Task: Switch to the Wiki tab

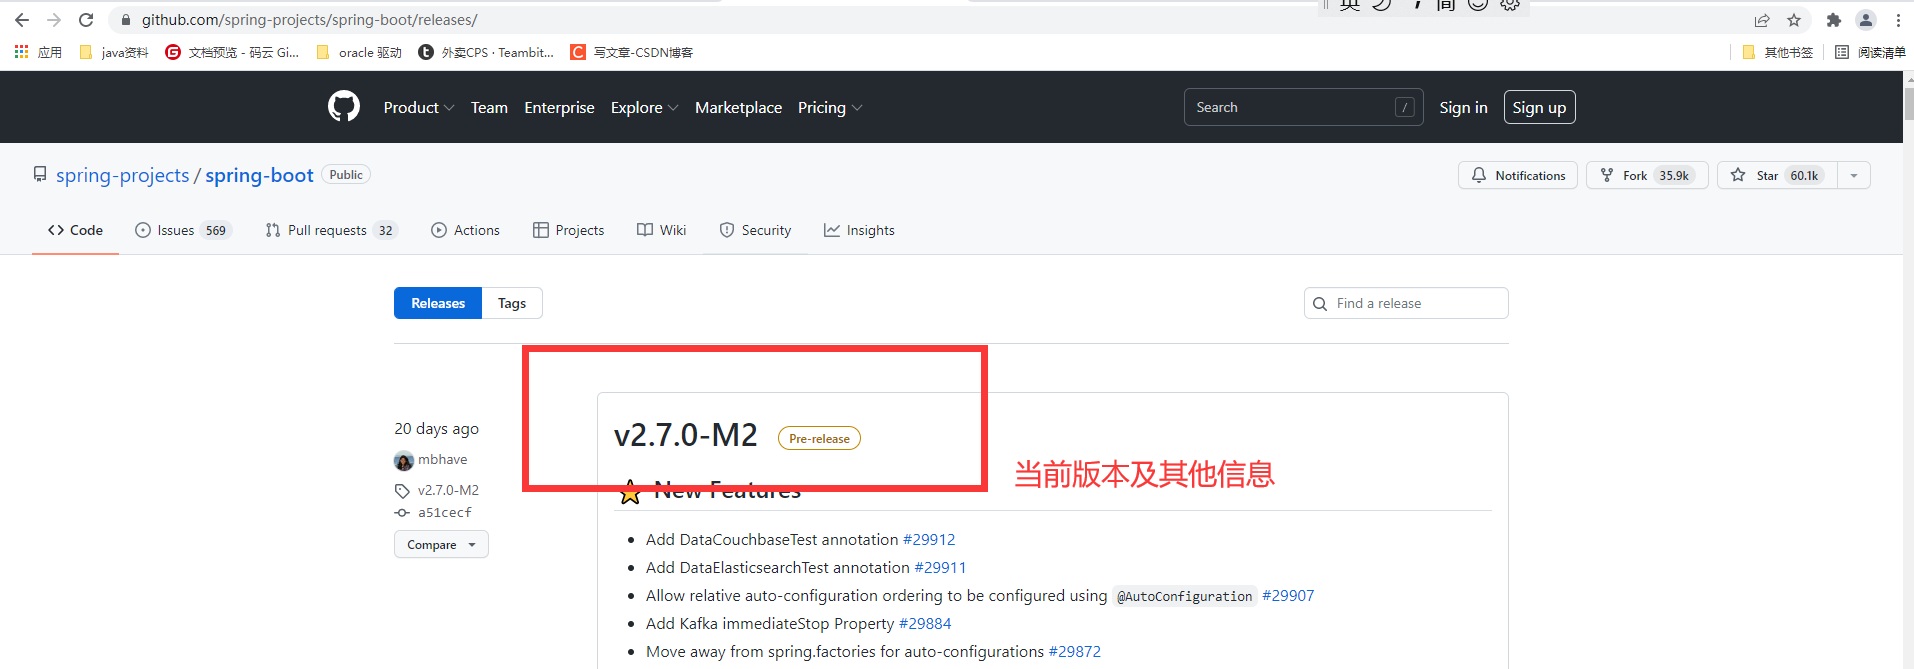Action: tap(661, 230)
